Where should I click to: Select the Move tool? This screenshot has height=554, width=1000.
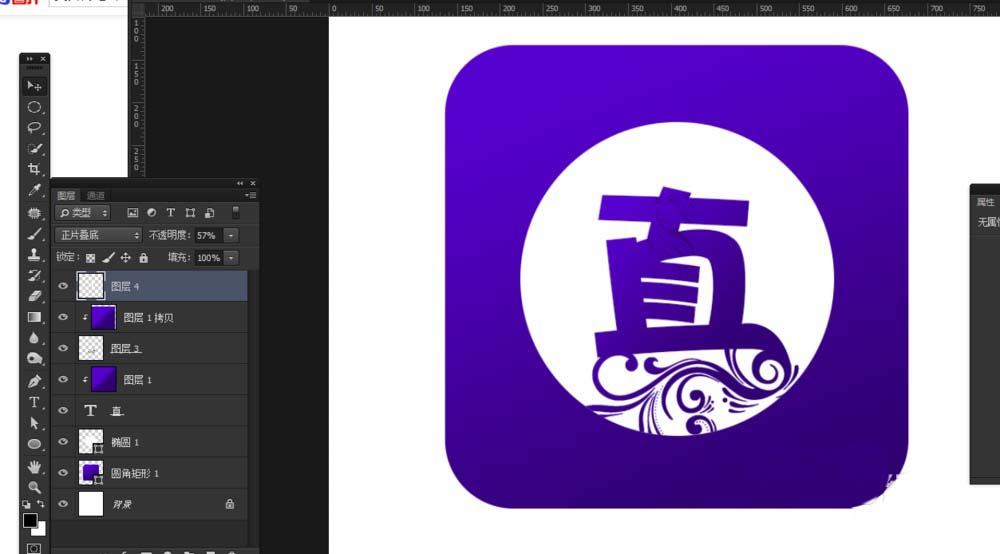(x=34, y=86)
